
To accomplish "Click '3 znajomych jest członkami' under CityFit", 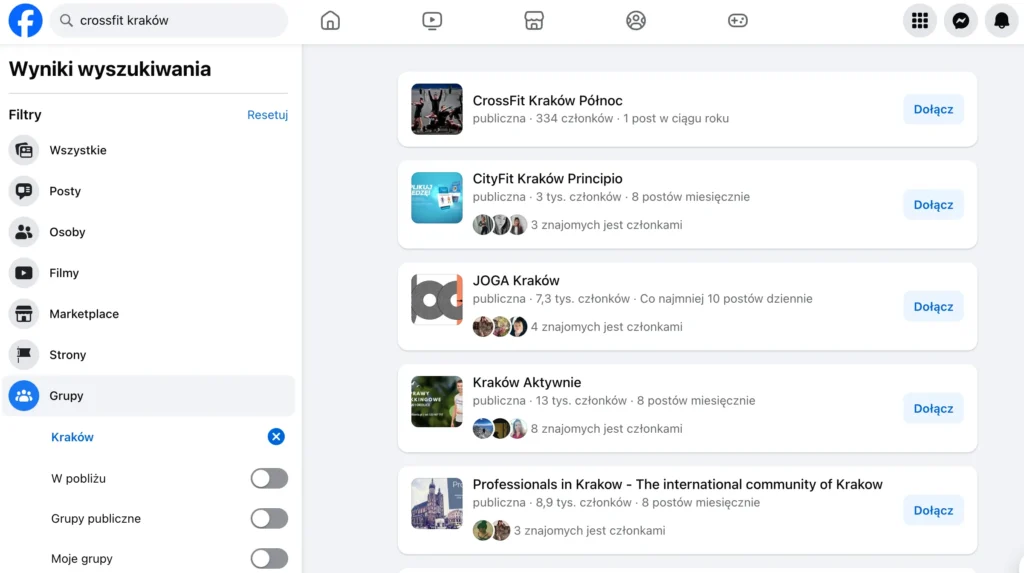I will [x=606, y=225].
